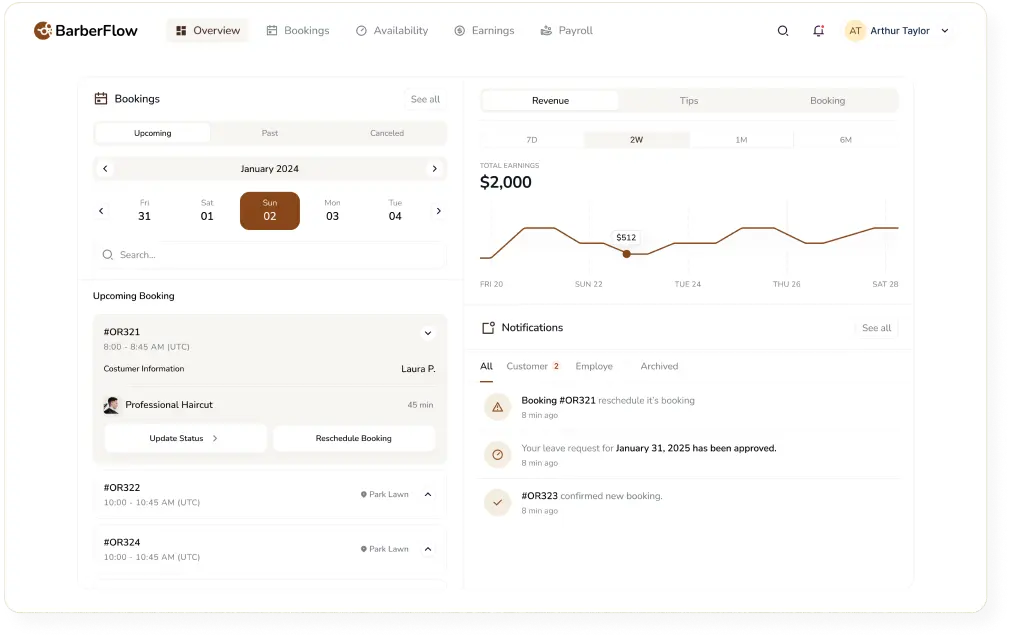Select the 7D time range
1012x640 pixels.
click(x=531, y=140)
